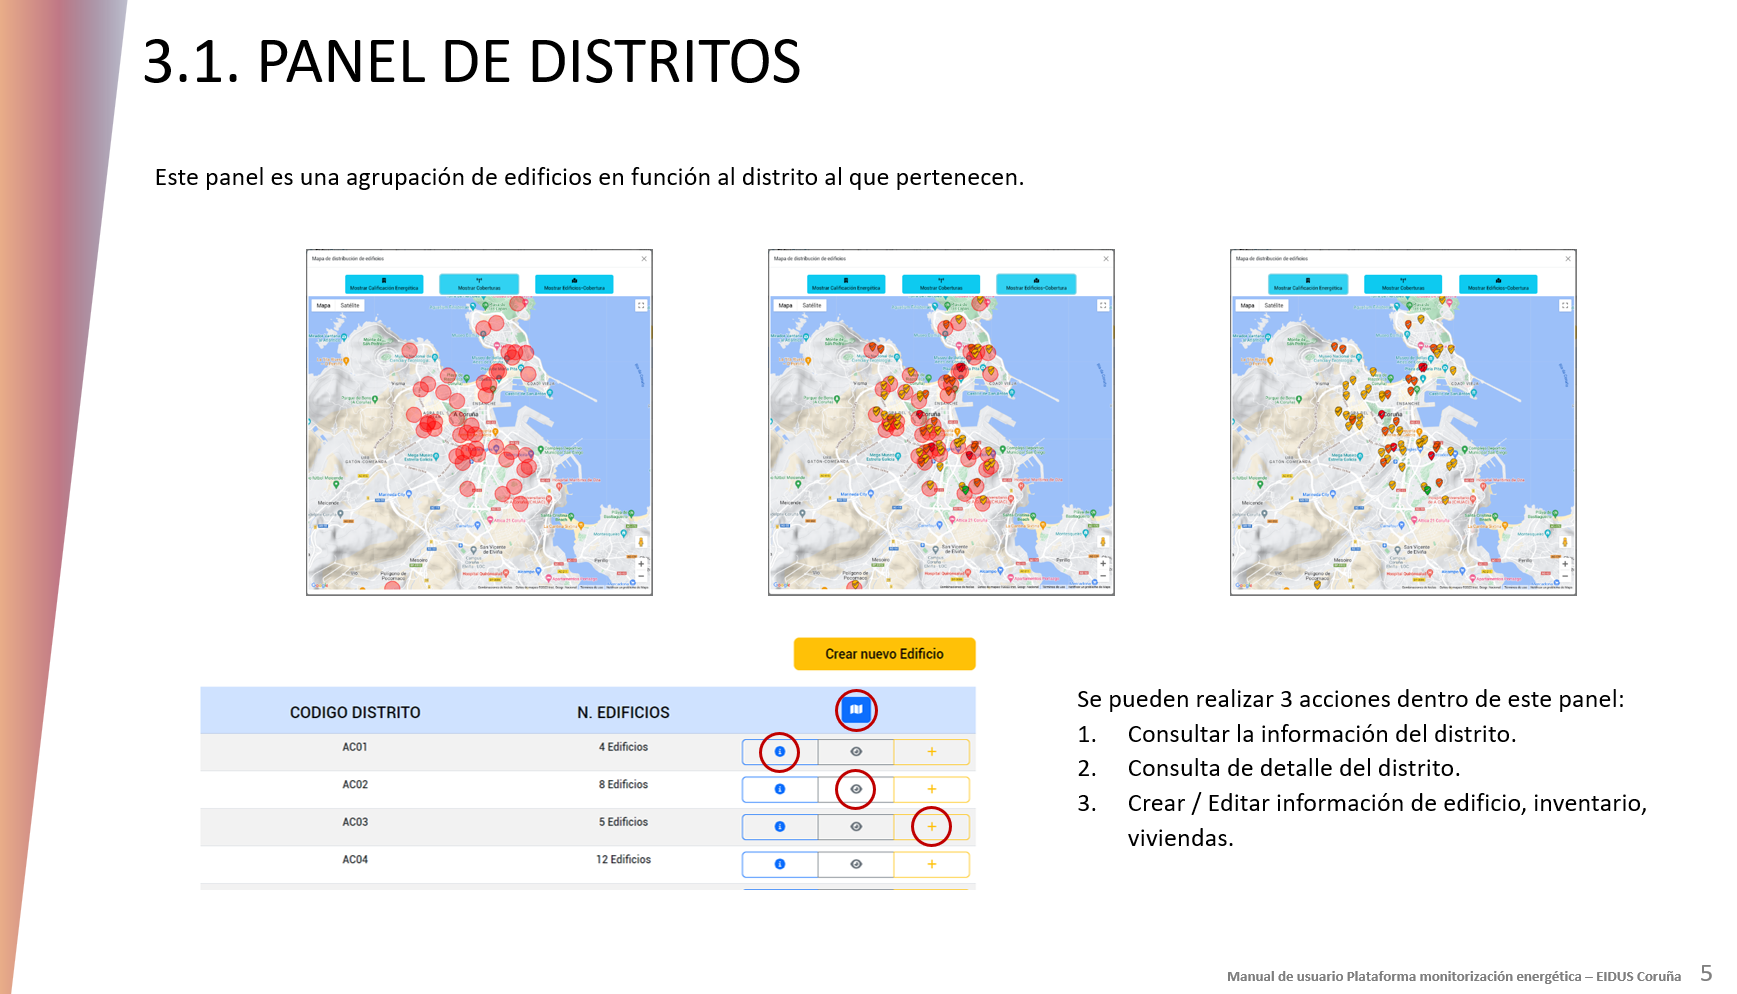Click the info icon for district AC03
Screen dimensions: 1737x994
pos(780,827)
